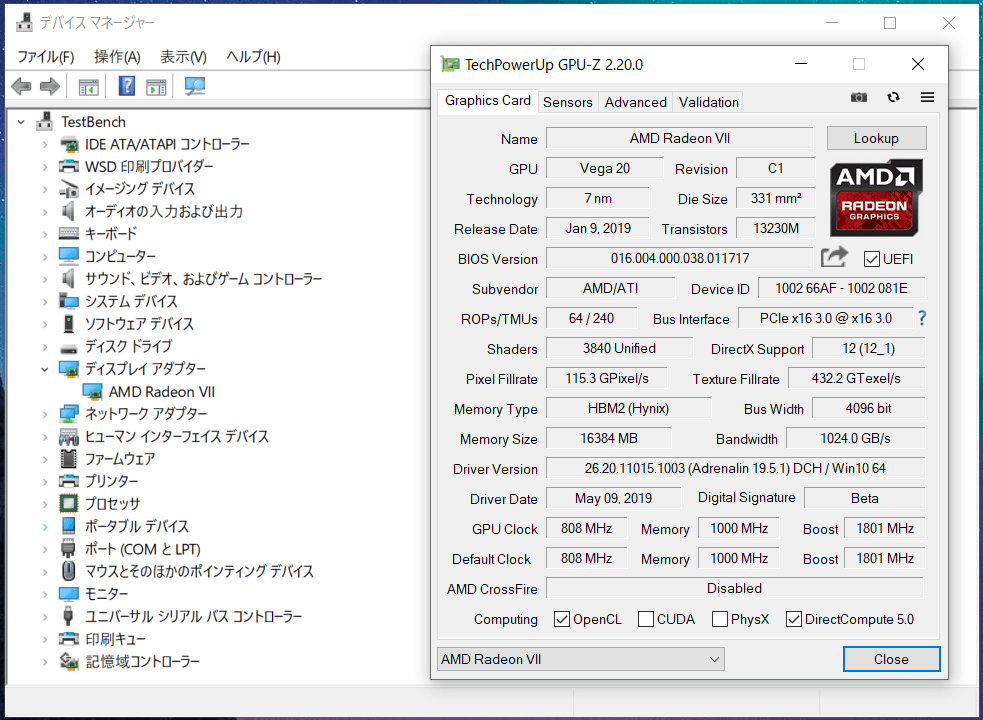Click the ディスク ドライブ disk drive icon

68,347
